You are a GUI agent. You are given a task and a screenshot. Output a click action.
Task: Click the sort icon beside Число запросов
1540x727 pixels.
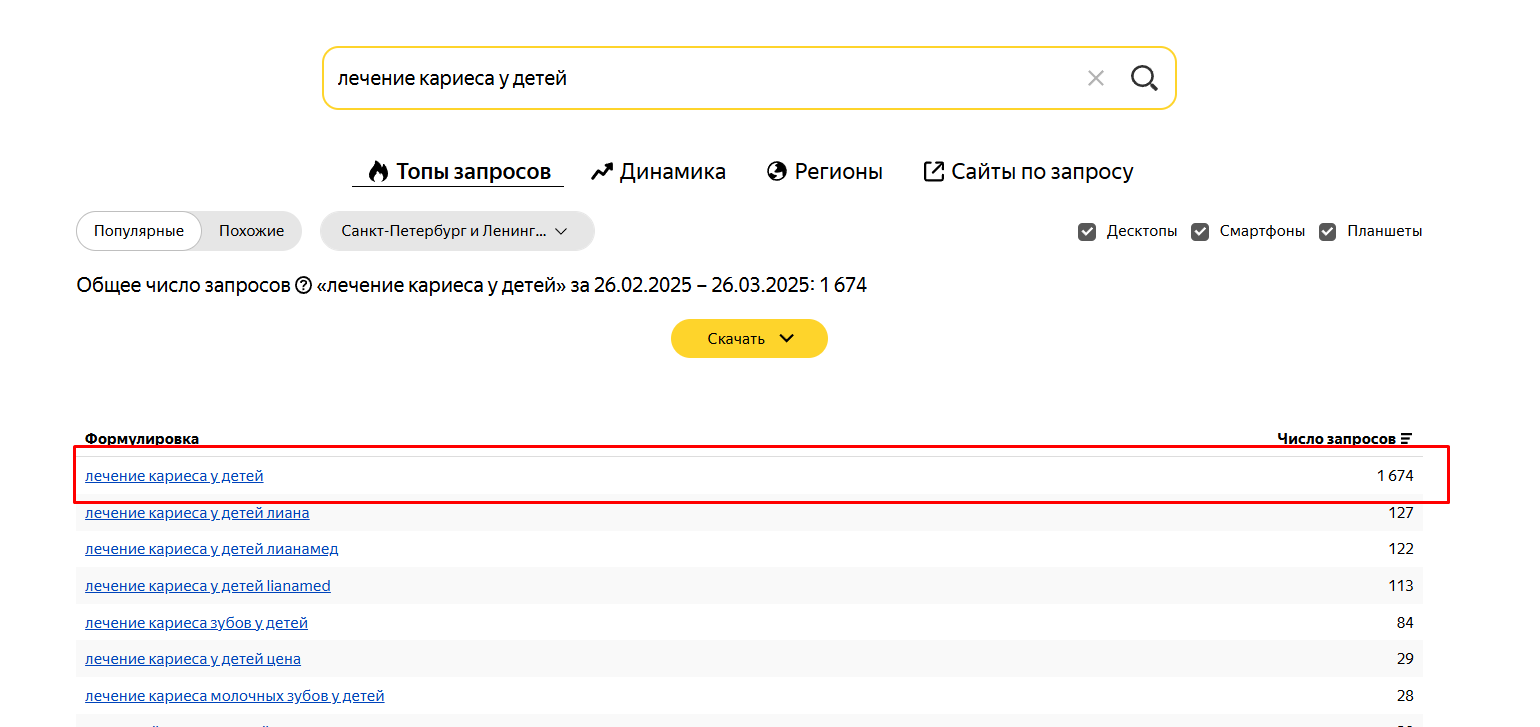click(x=1407, y=437)
